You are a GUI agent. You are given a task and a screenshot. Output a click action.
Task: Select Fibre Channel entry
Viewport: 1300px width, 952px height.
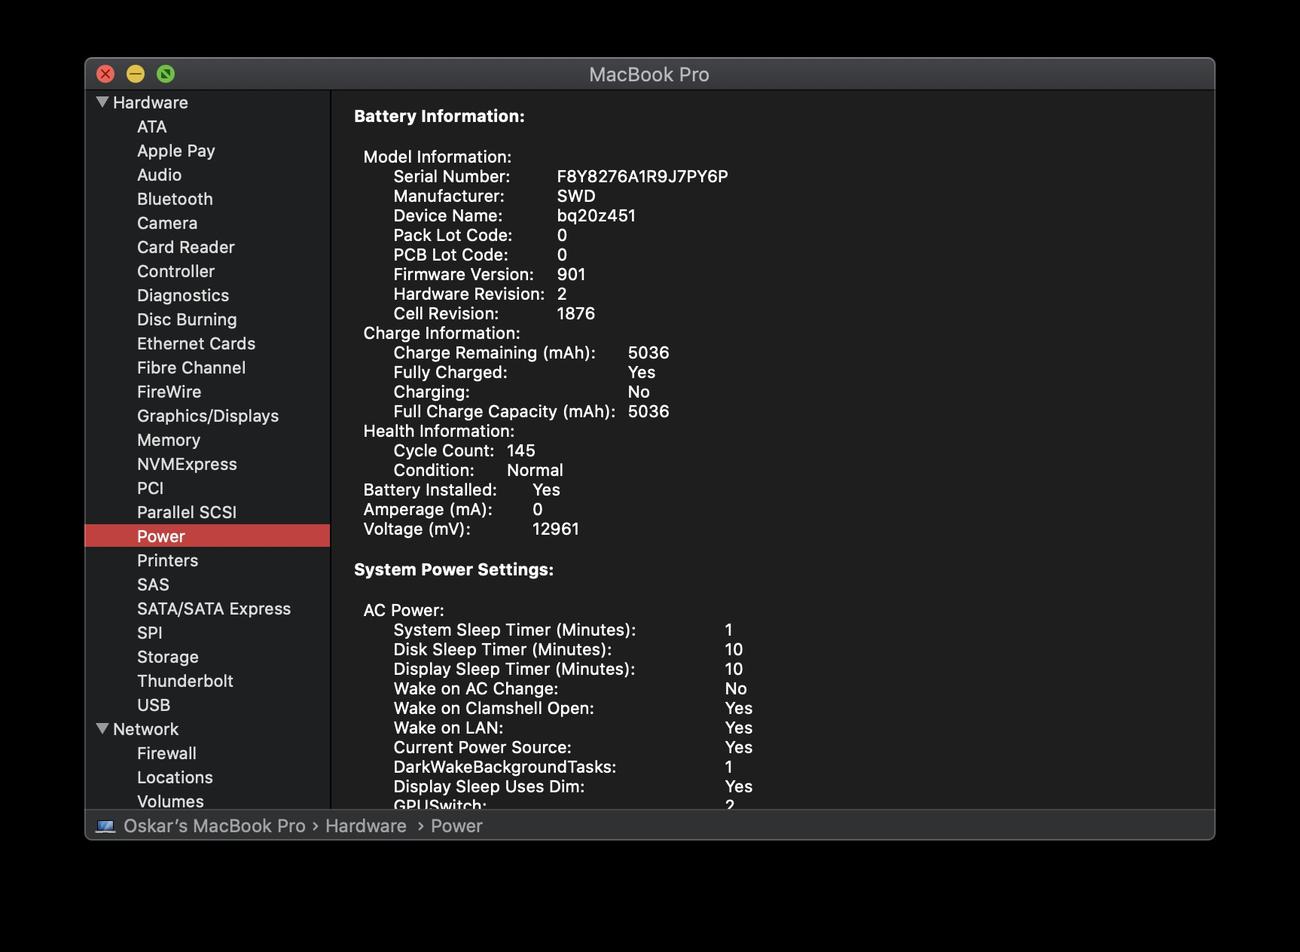[x=191, y=367]
